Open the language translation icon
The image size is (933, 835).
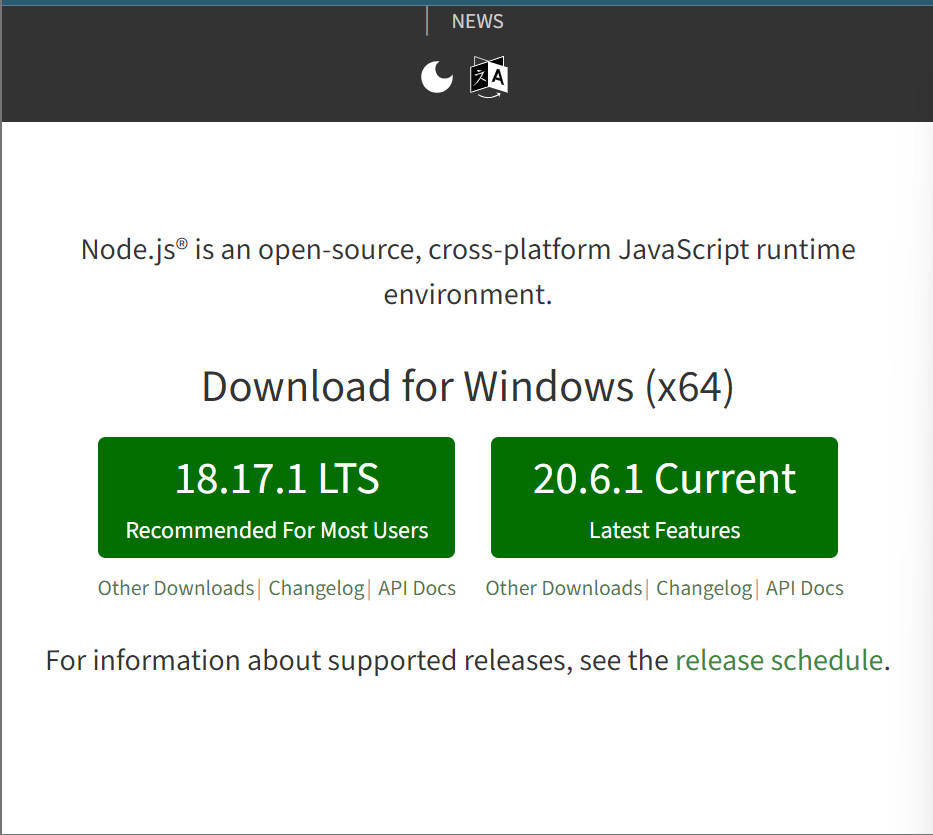pos(489,77)
